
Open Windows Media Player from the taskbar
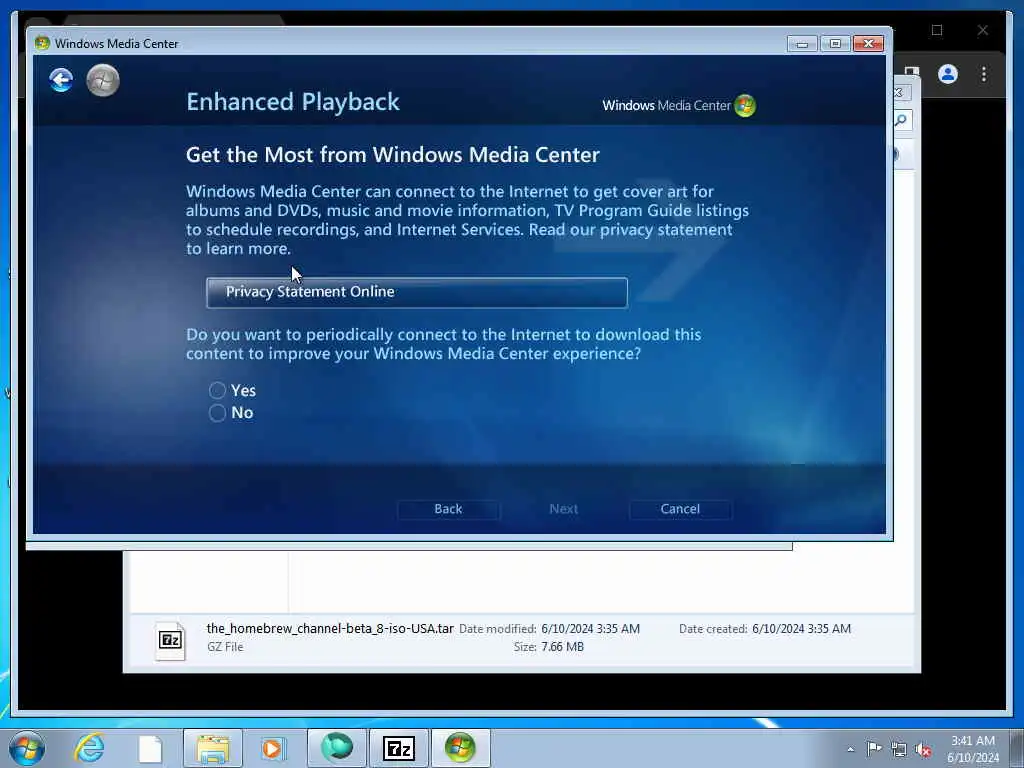click(x=274, y=748)
